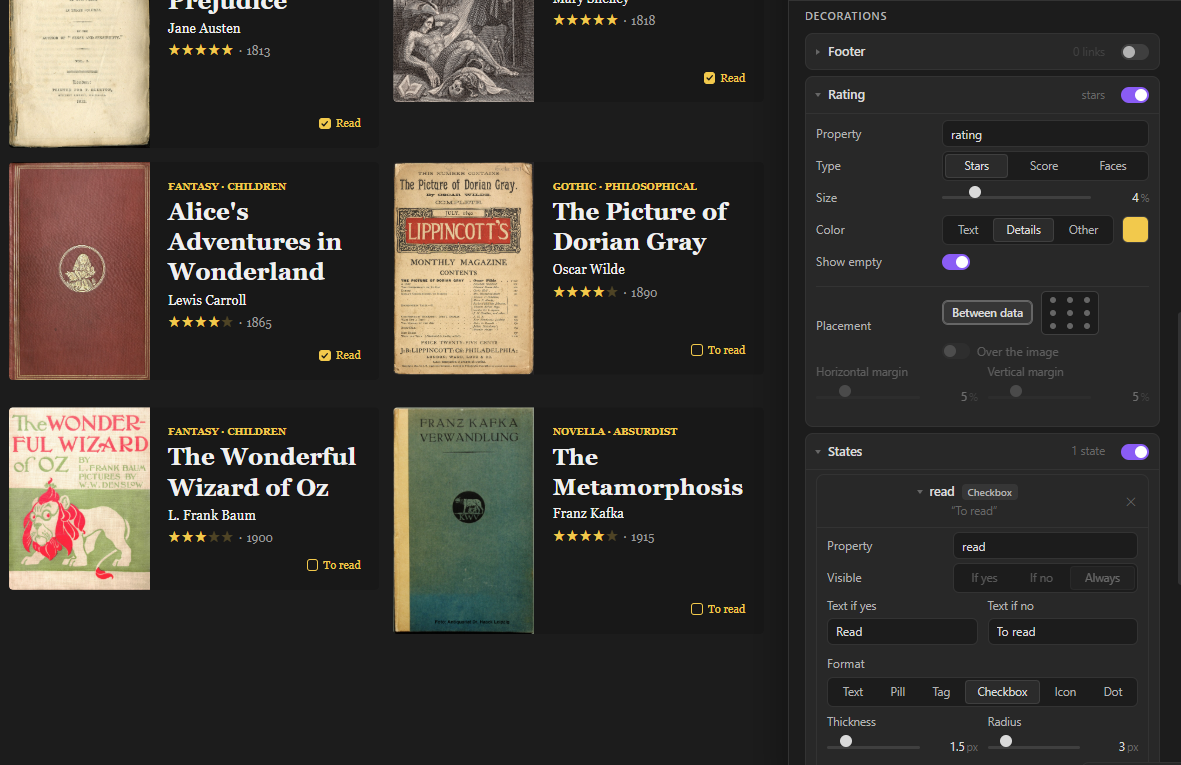Screen dimensions: 1181x765
Task: Choose Text state format
Action: click(853, 692)
